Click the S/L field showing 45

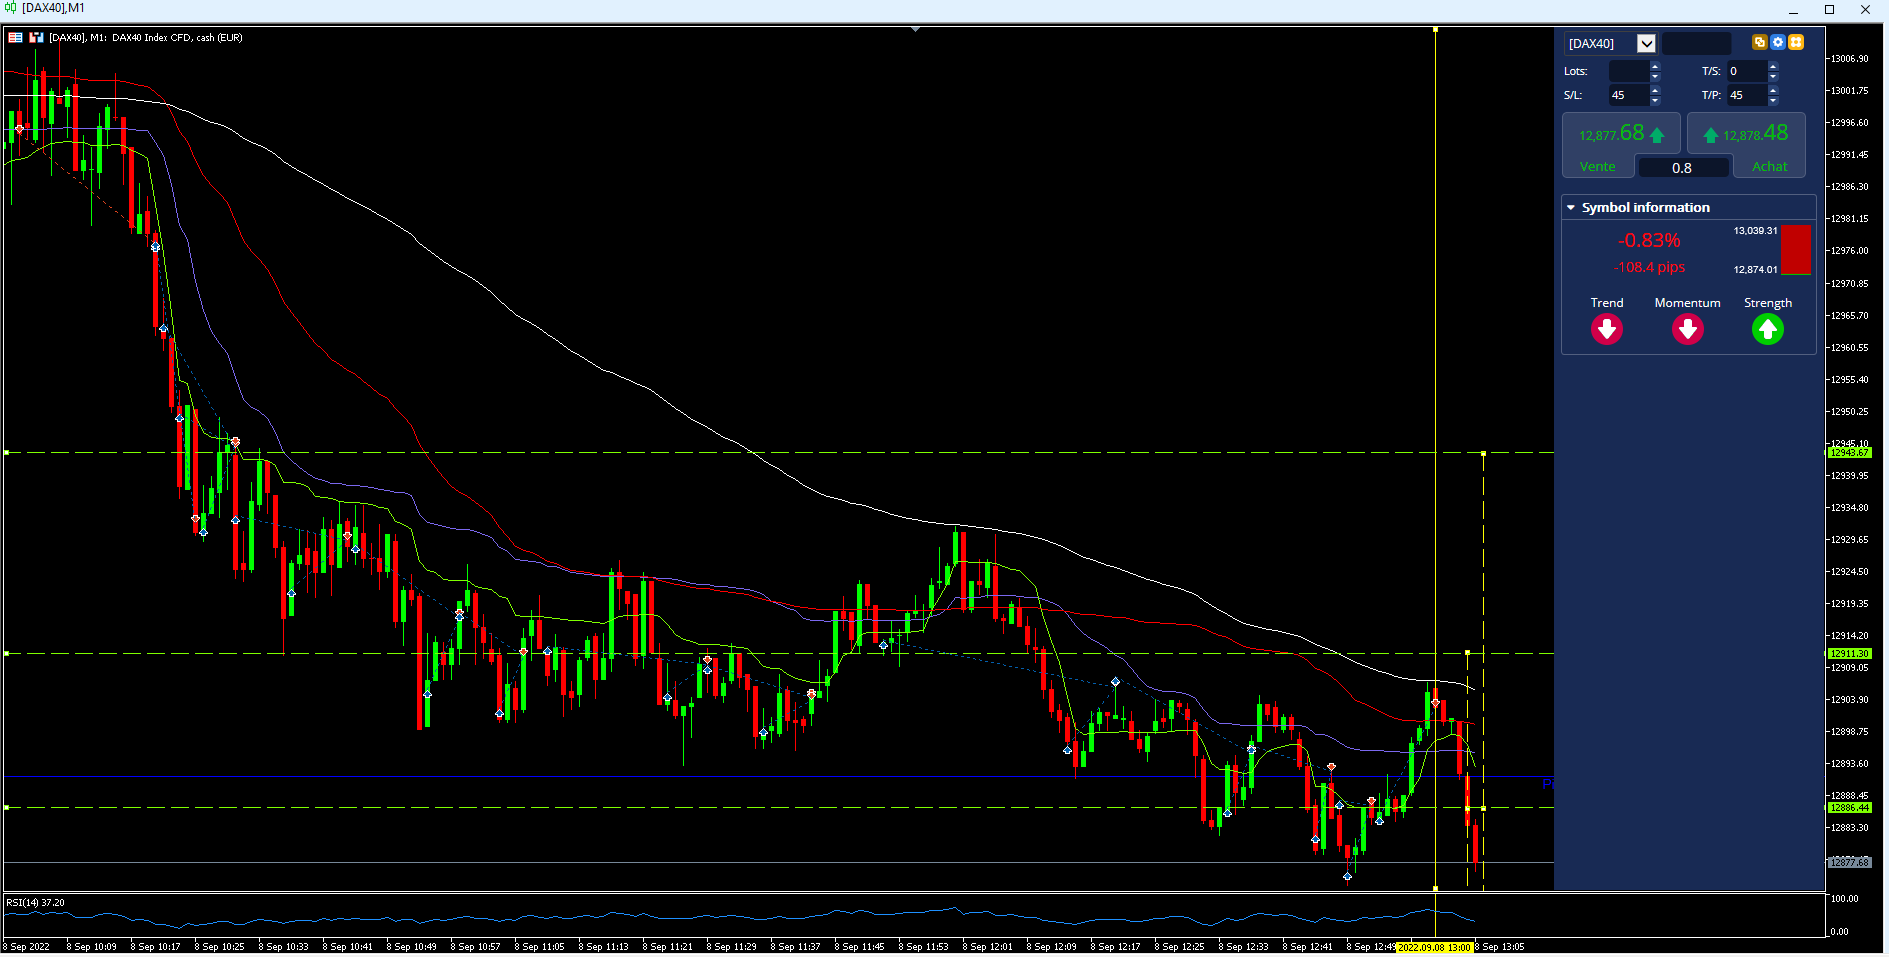click(x=1628, y=95)
